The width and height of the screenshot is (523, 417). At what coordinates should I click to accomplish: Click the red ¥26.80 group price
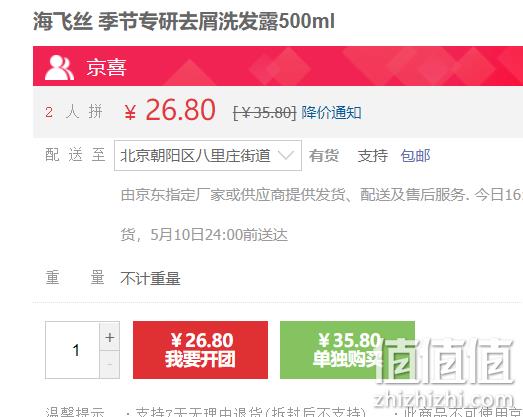[x=169, y=110]
